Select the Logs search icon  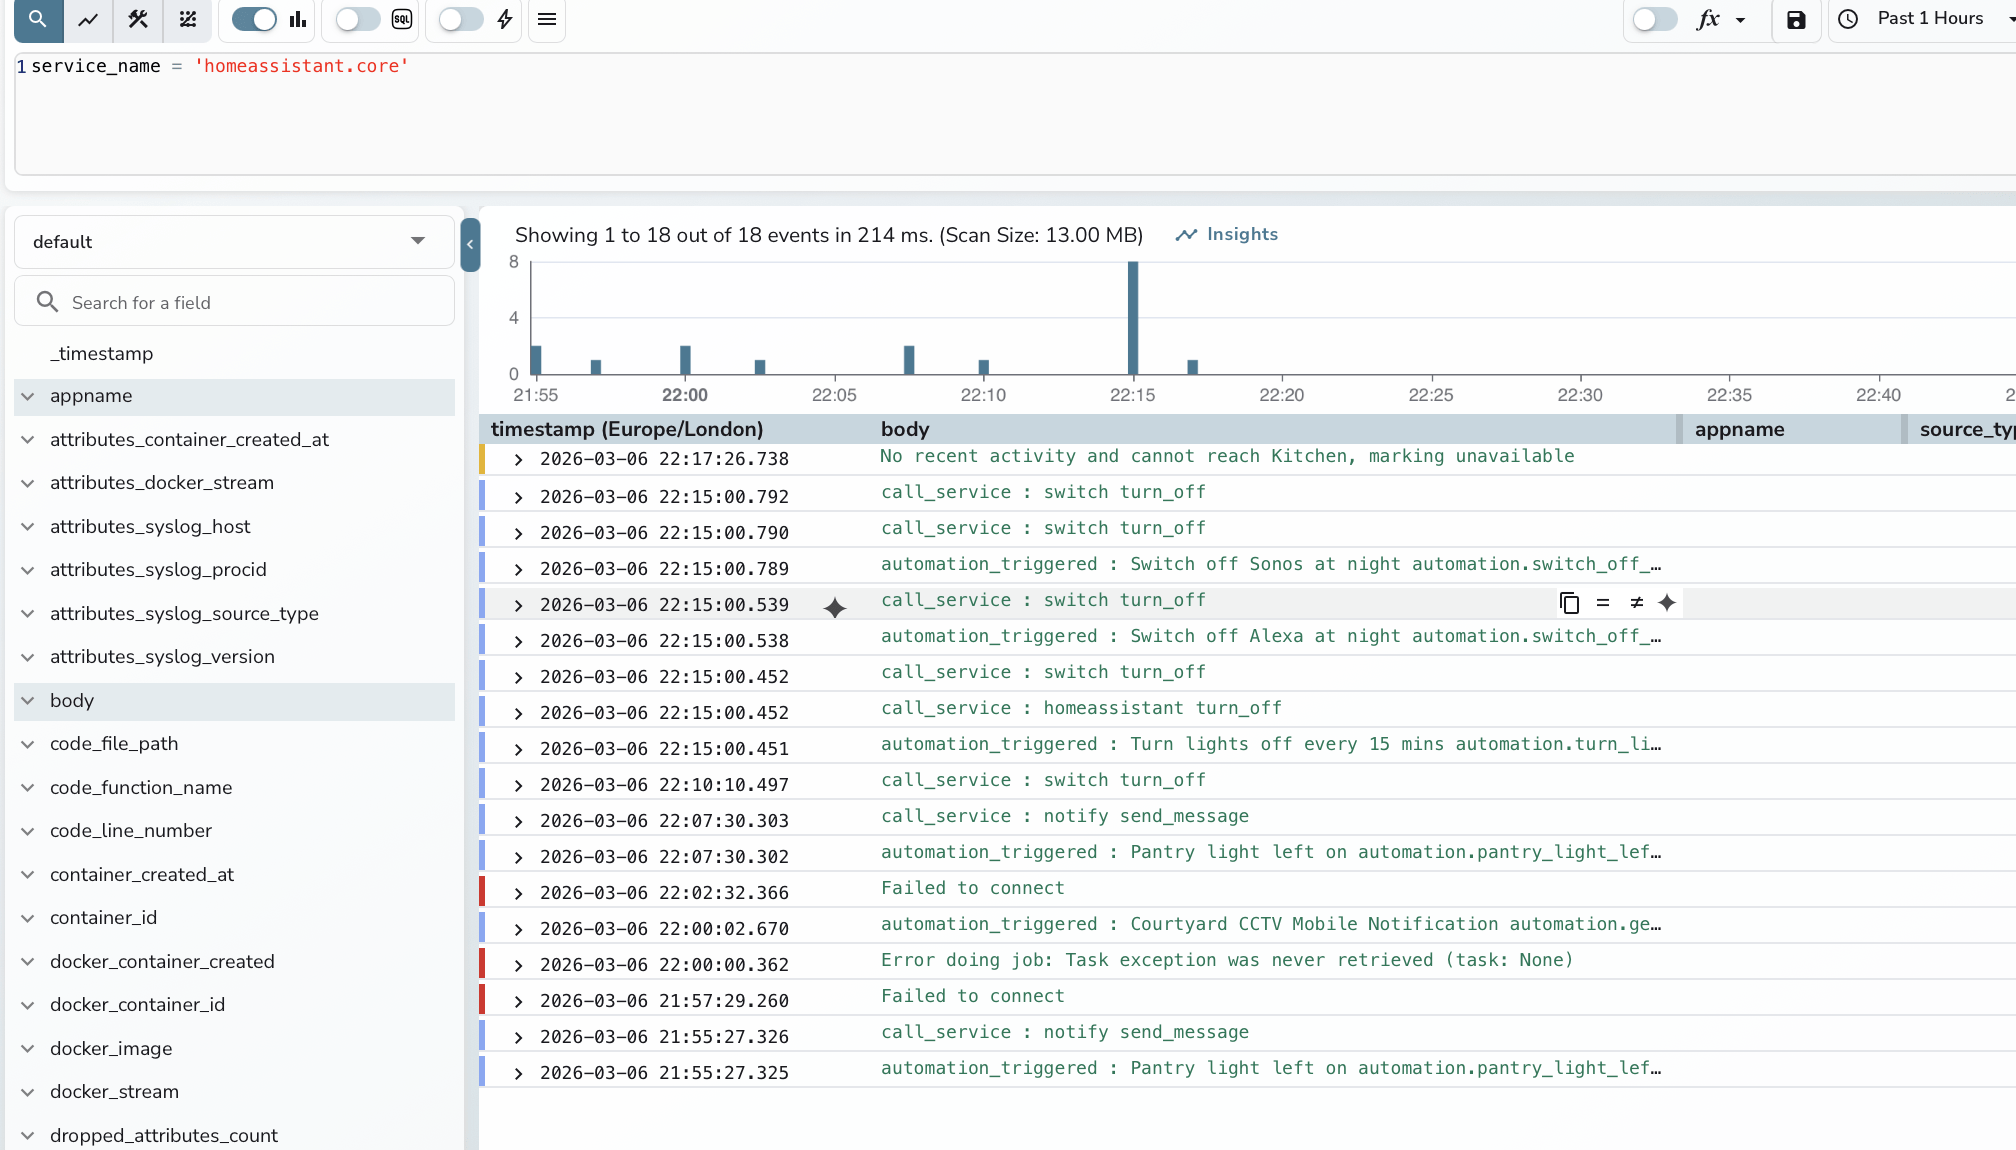(x=36, y=19)
